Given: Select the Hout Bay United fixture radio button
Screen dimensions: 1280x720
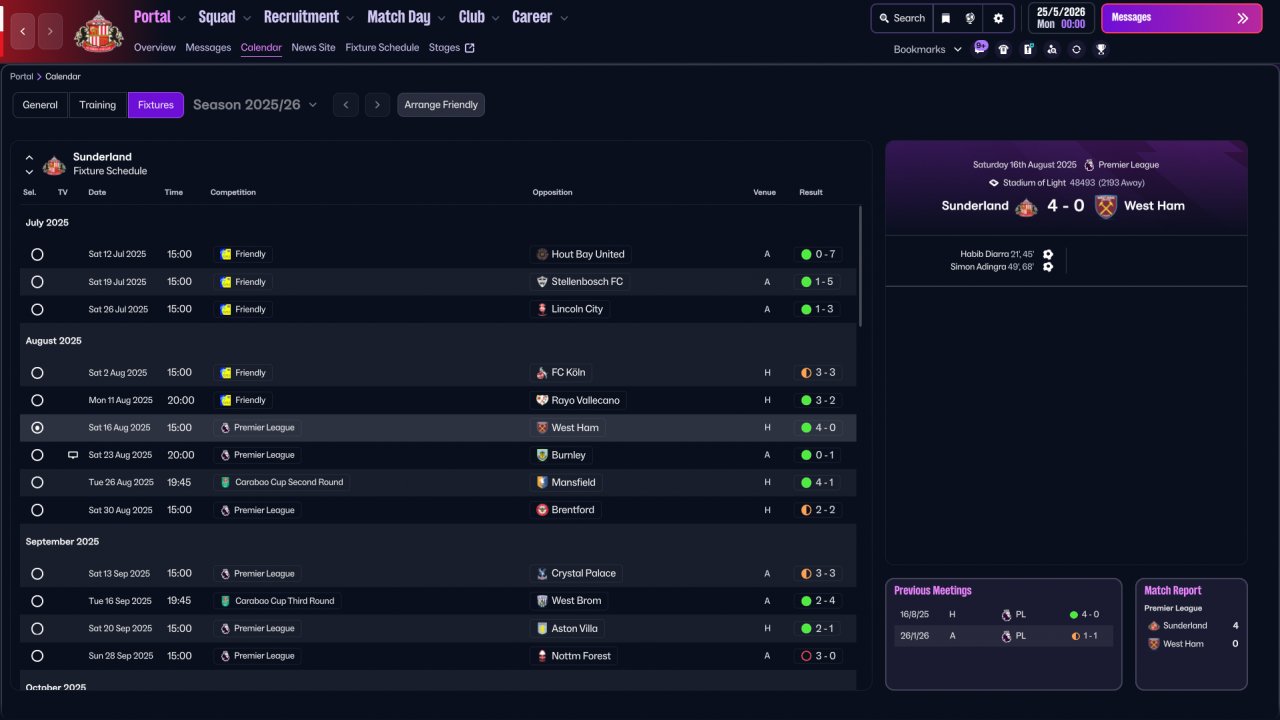Looking at the screenshot, I should 37,255.
